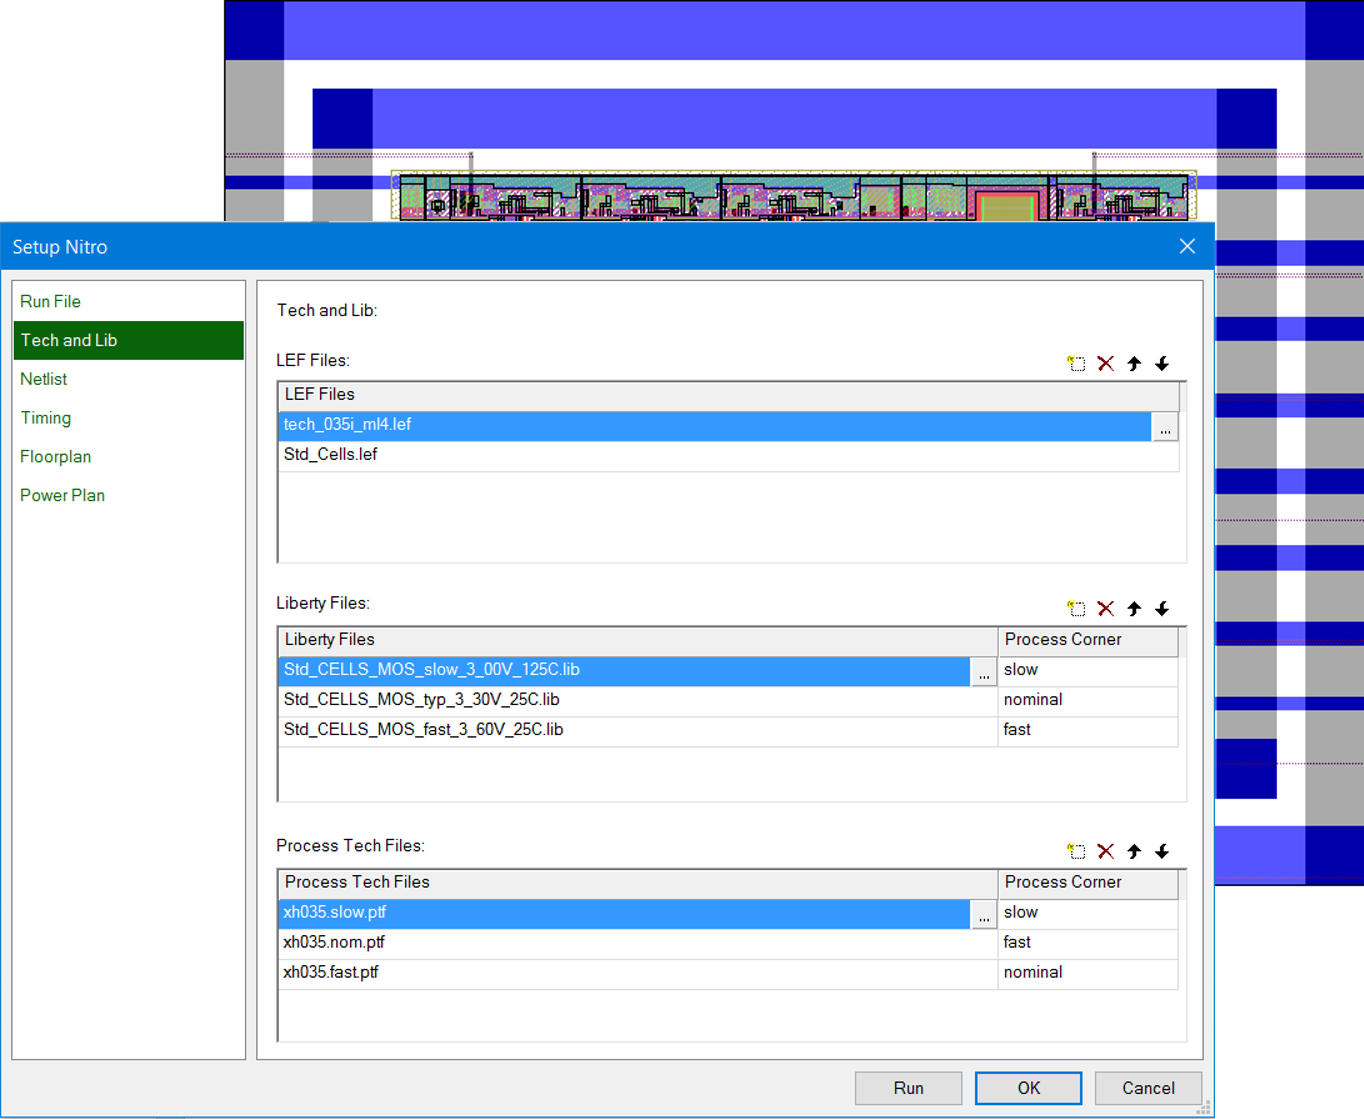1364x1119 pixels.
Task: Click fast corner cell of fast Liberty file
Action: [1088, 731]
